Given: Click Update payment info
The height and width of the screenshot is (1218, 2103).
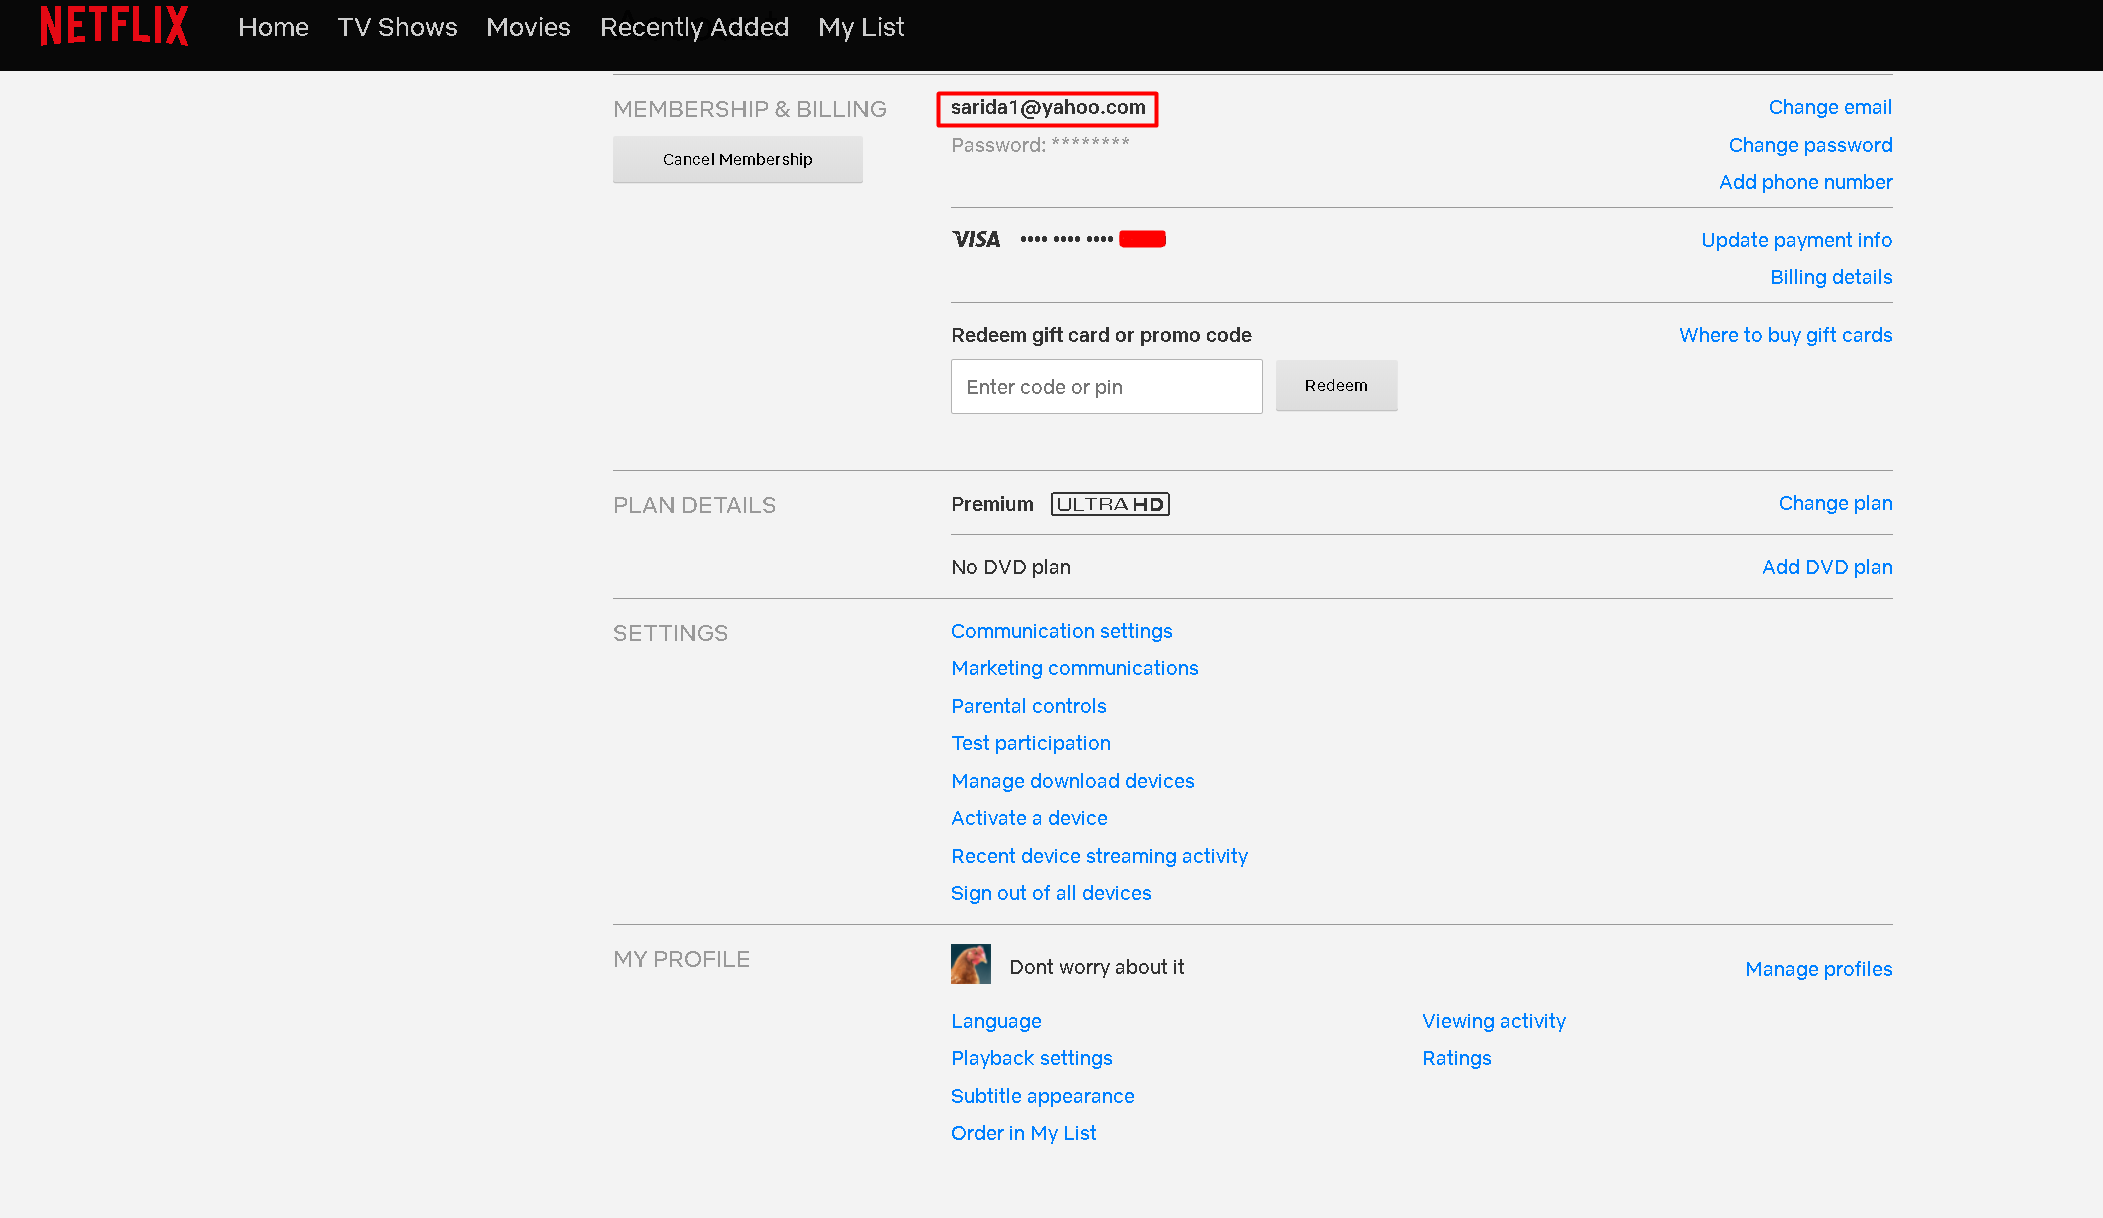Looking at the screenshot, I should [1795, 240].
